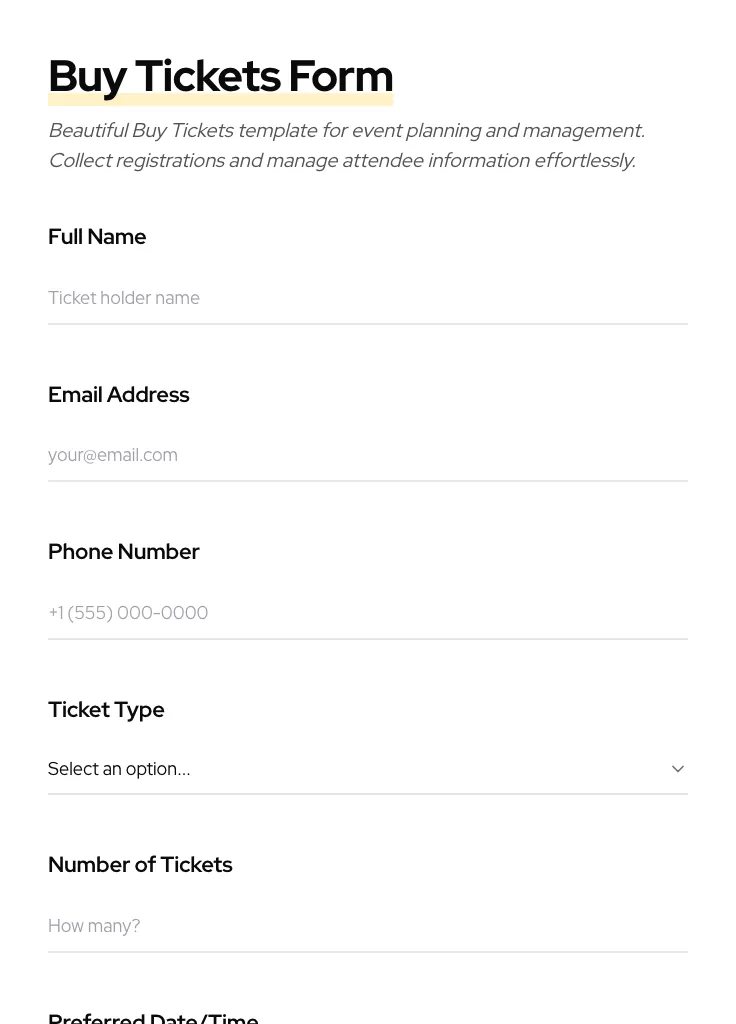The height and width of the screenshot is (1024, 736).
Task: Select the 'Phone Number' label text
Action: pyautogui.click(x=123, y=552)
